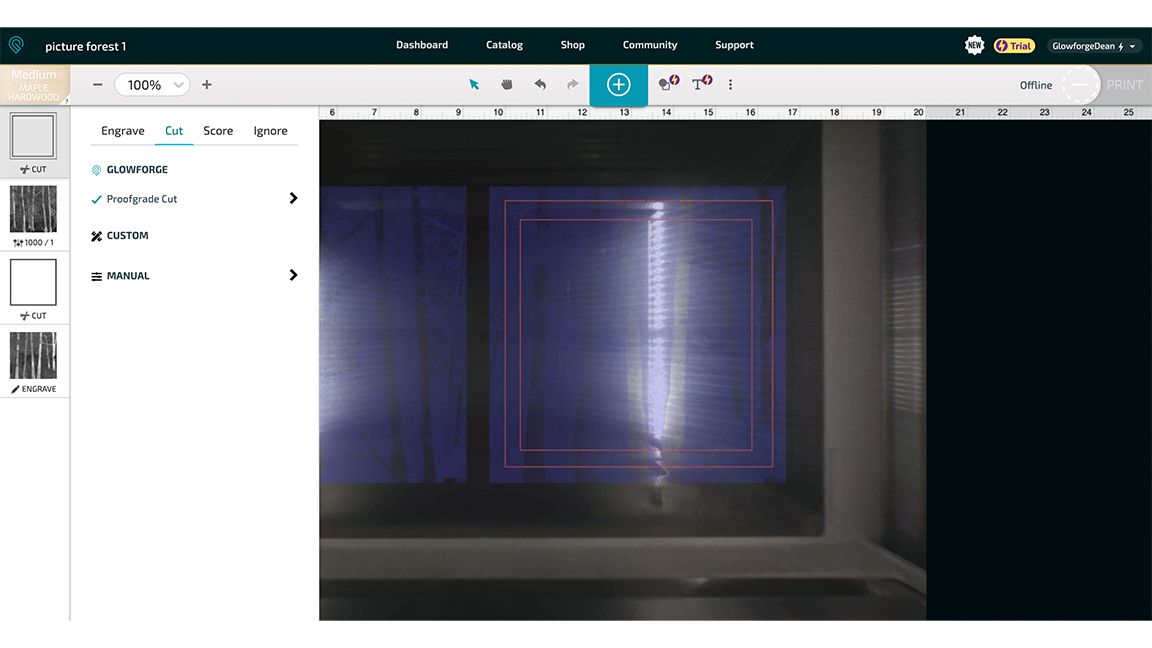1152x648 pixels.
Task: Select the 1000 / 1 forest thumbnail
Action: (33, 215)
